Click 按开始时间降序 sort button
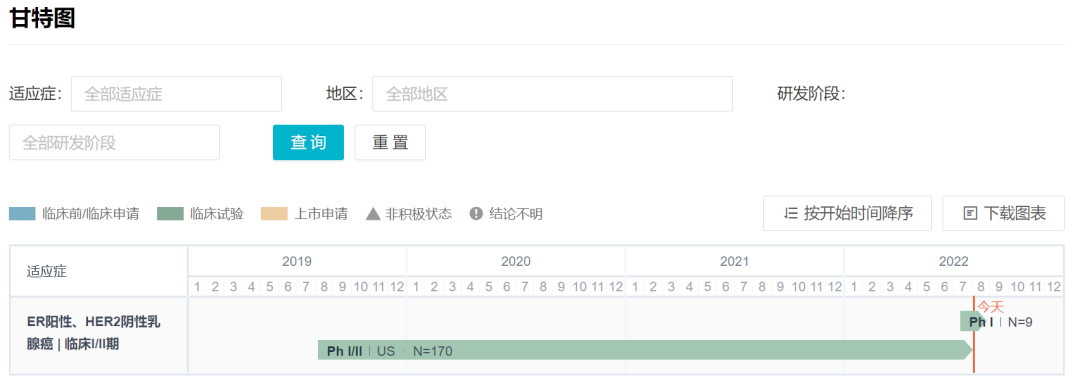The width and height of the screenshot is (1080, 390). point(847,214)
